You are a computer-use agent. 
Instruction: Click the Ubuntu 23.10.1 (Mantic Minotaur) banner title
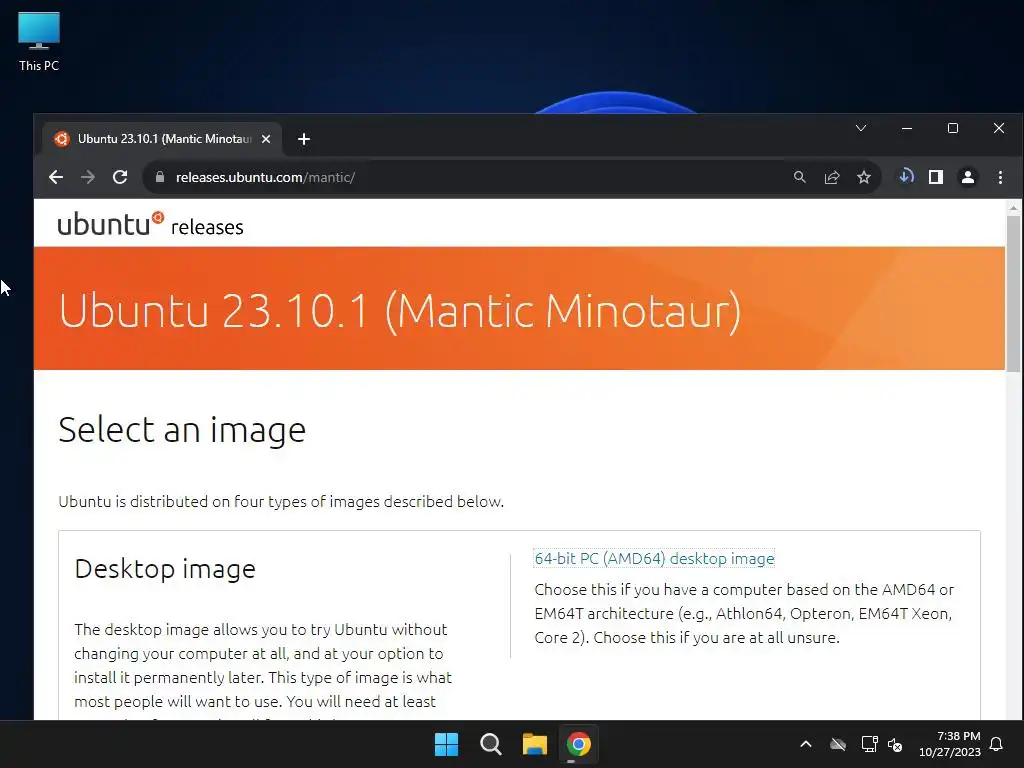pos(400,311)
